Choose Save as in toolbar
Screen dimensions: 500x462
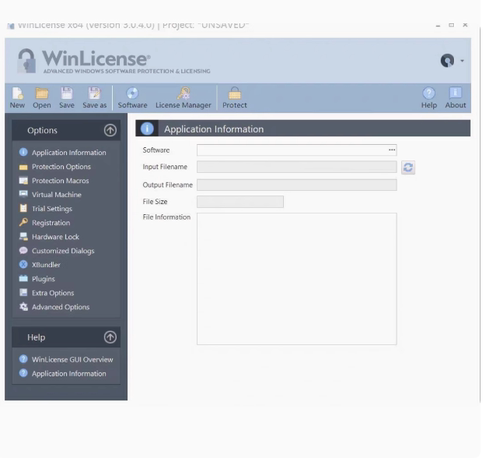tap(95, 98)
